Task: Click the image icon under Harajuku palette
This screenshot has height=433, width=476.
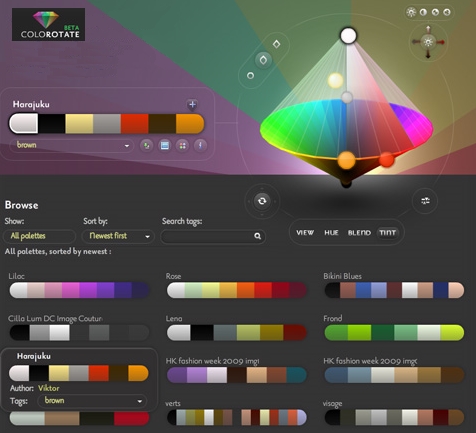Action: point(165,146)
